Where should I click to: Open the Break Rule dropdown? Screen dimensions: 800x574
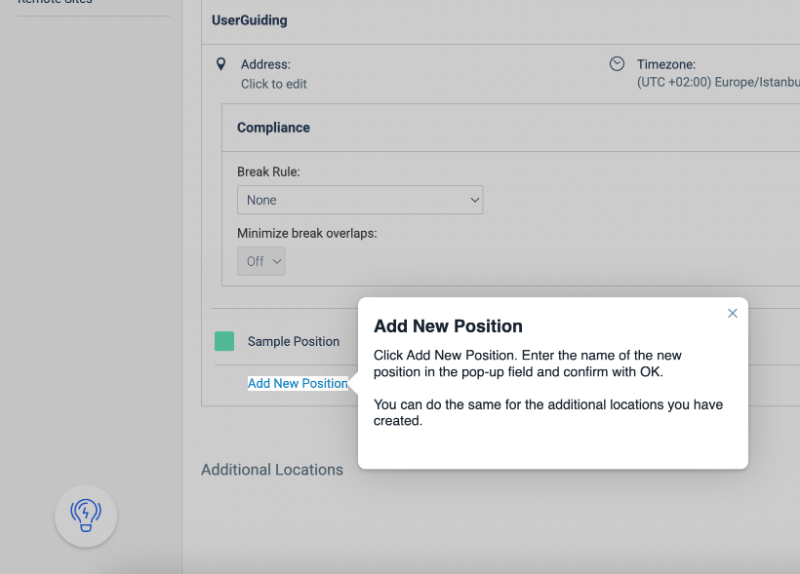(360, 200)
